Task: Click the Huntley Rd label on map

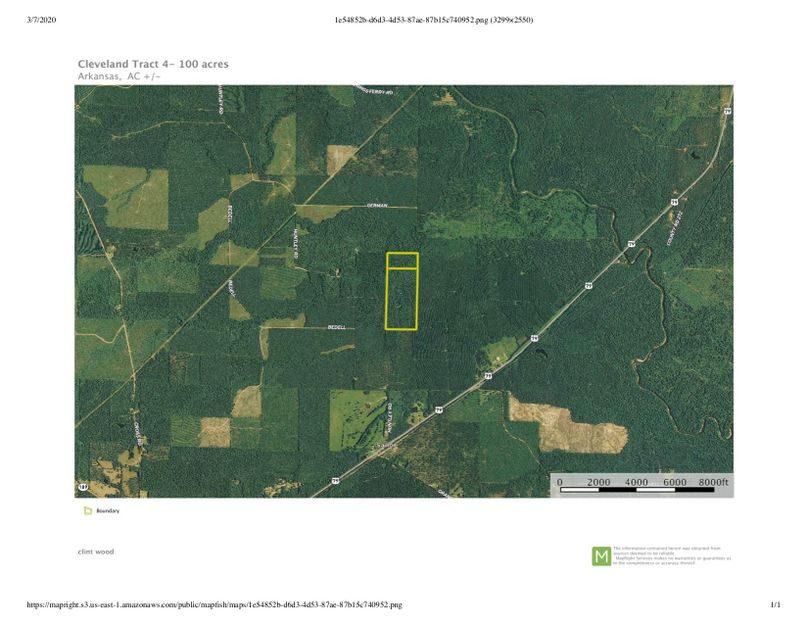Action: [x=296, y=245]
